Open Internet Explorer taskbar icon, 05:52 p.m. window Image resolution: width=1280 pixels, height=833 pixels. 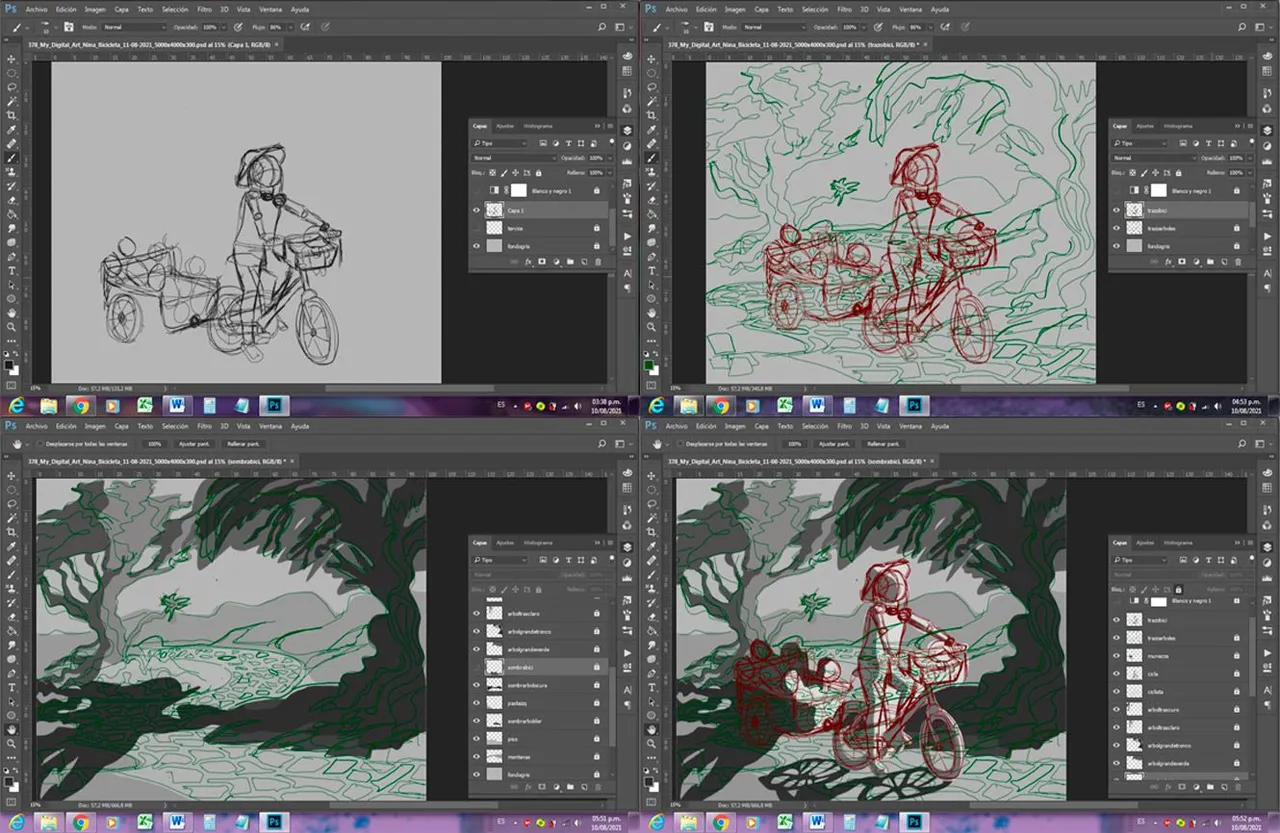(x=658, y=822)
